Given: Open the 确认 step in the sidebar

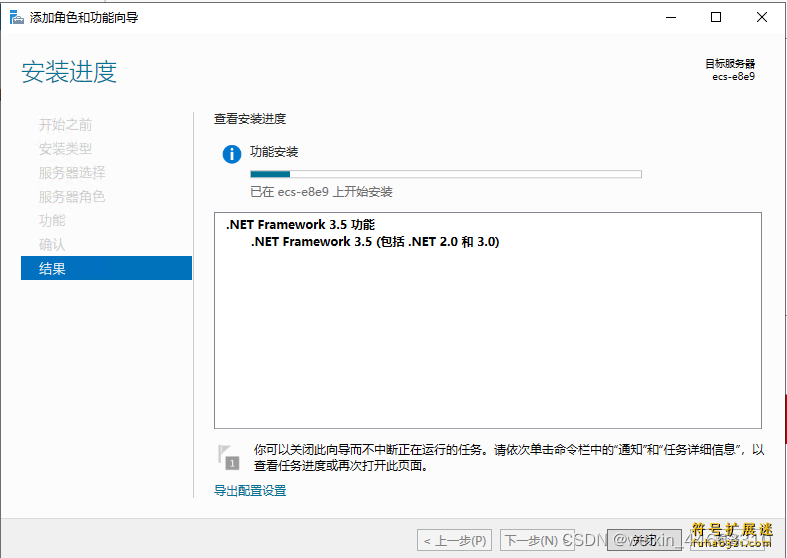Looking at the screenshot, I should (x=52, y=245).
